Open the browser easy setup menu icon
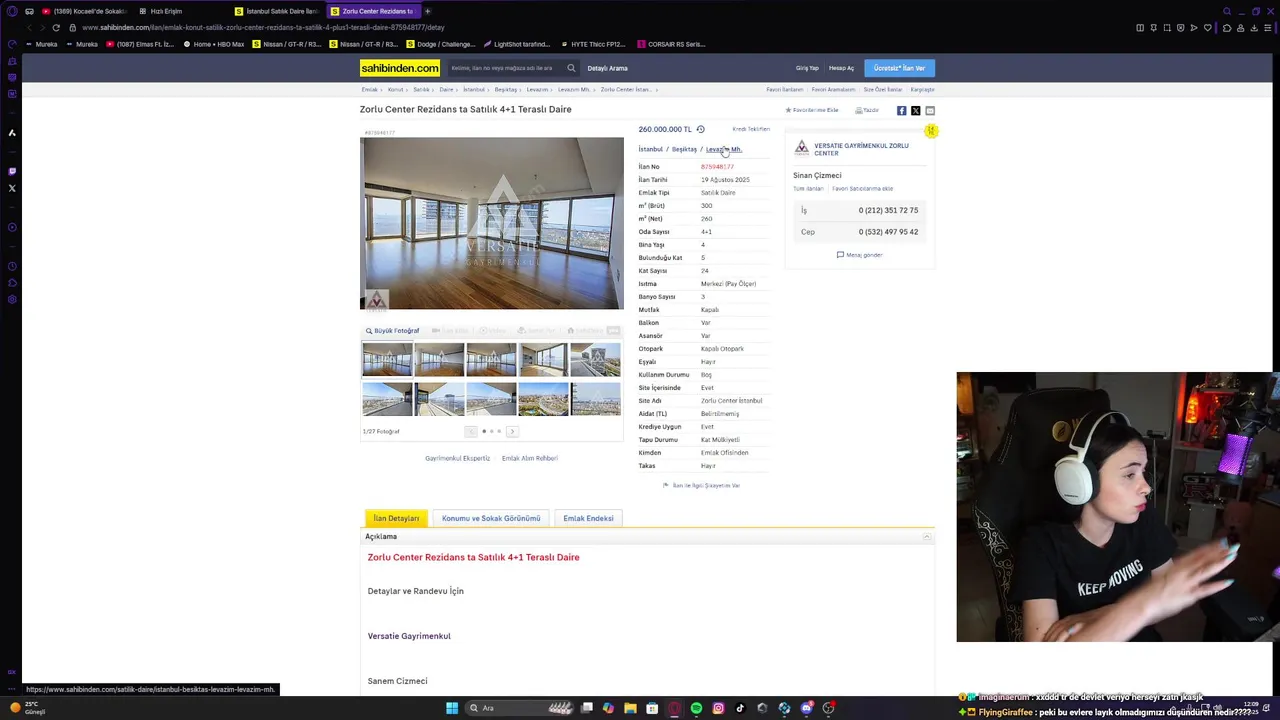 coord(1268,28)
